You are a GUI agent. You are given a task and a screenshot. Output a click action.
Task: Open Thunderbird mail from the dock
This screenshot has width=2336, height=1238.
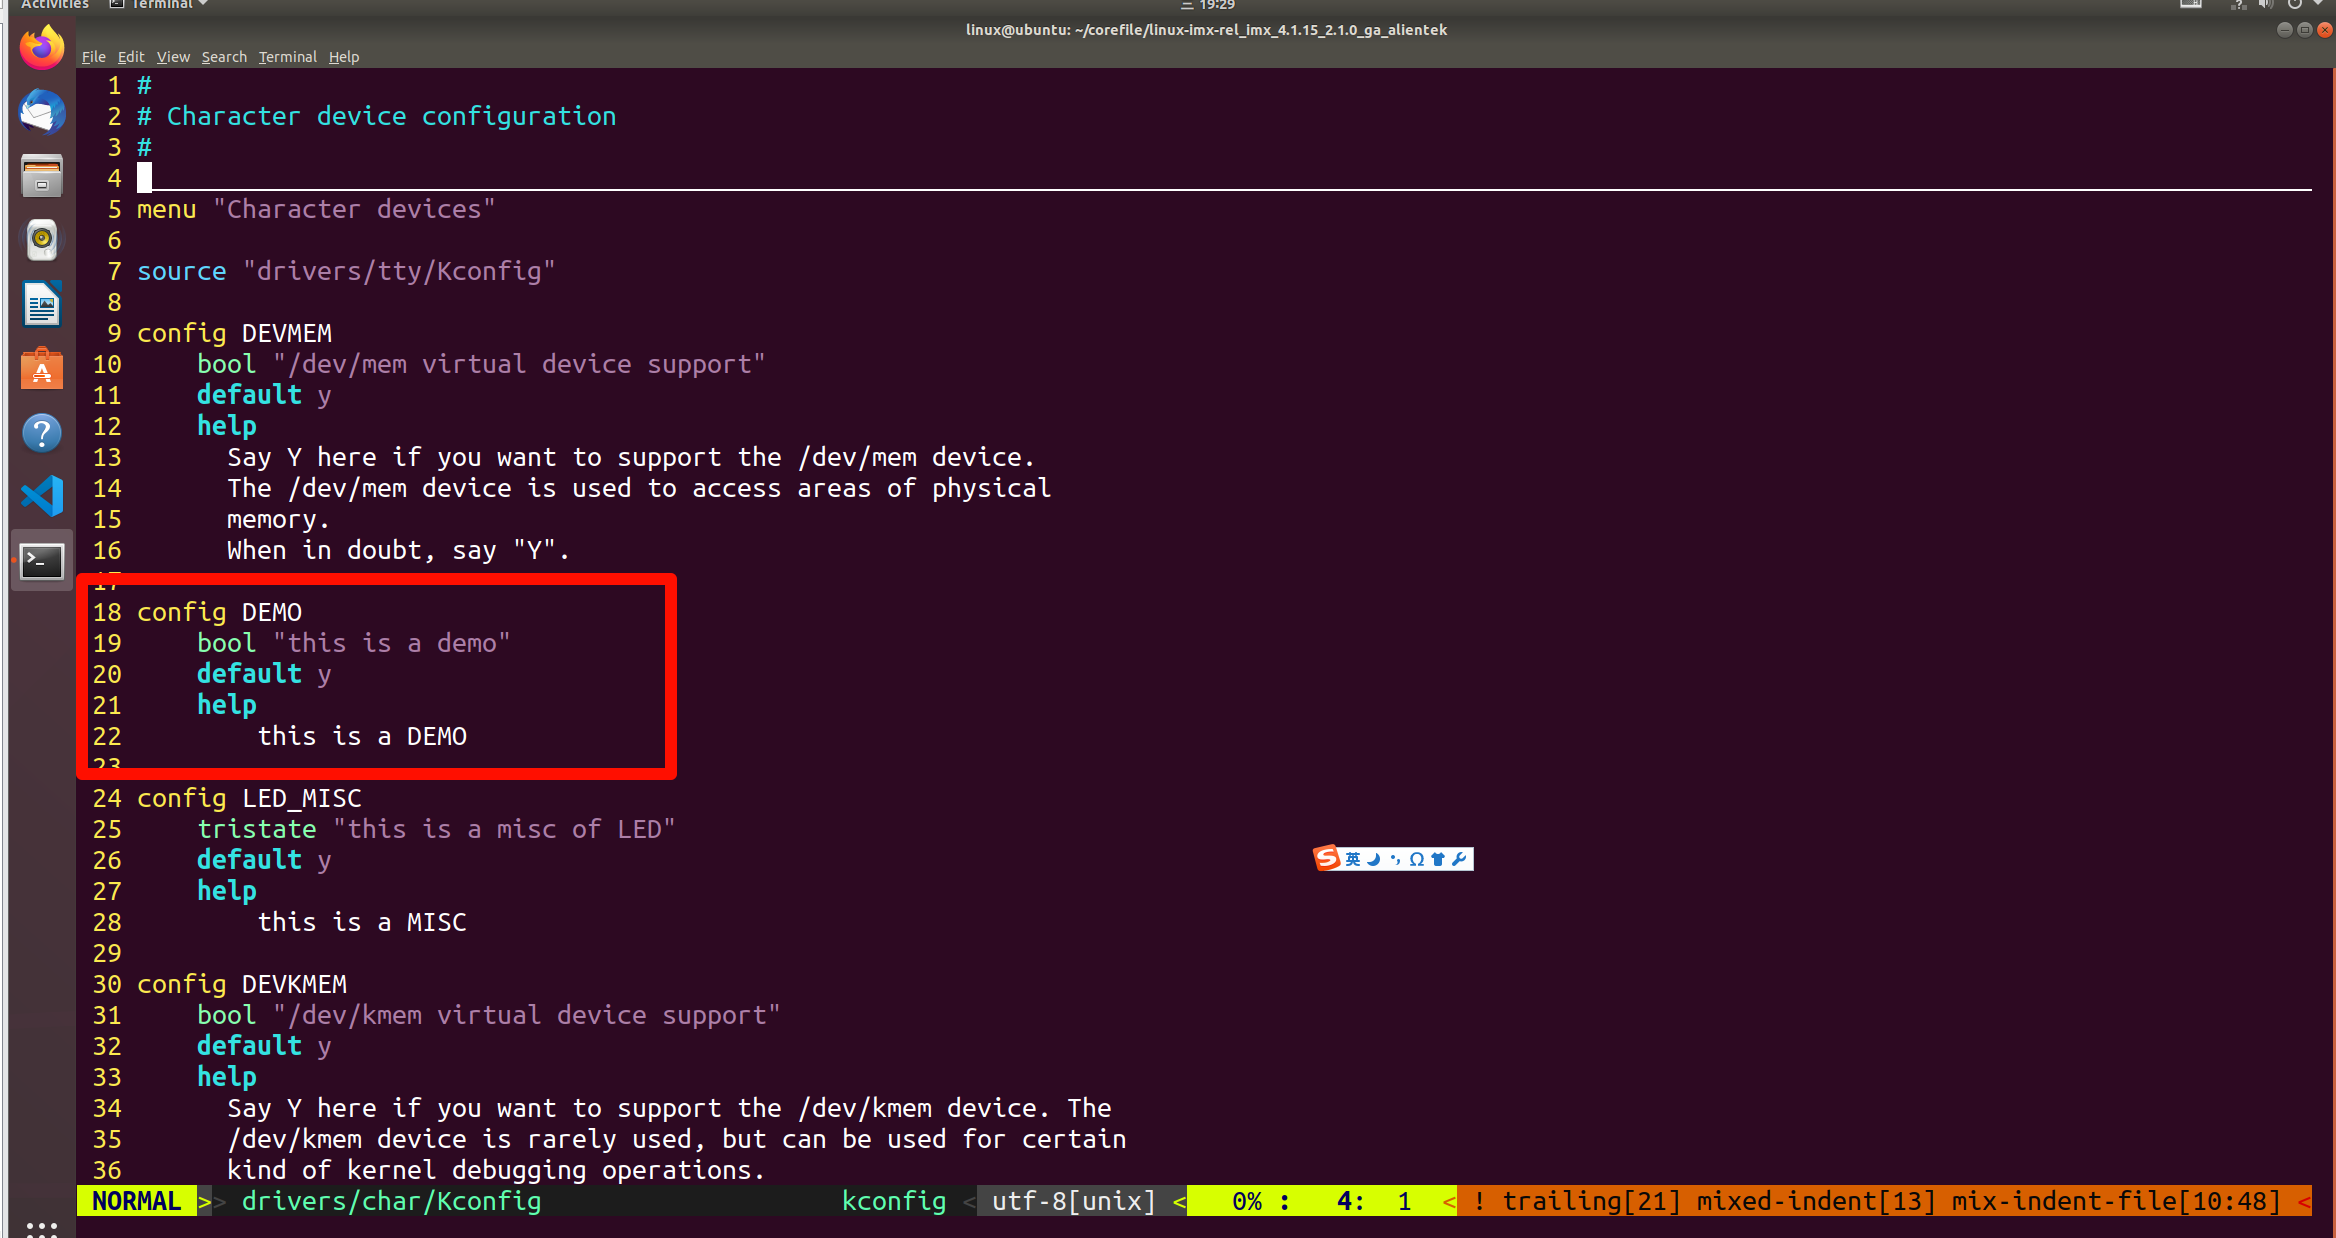(41, 112)
